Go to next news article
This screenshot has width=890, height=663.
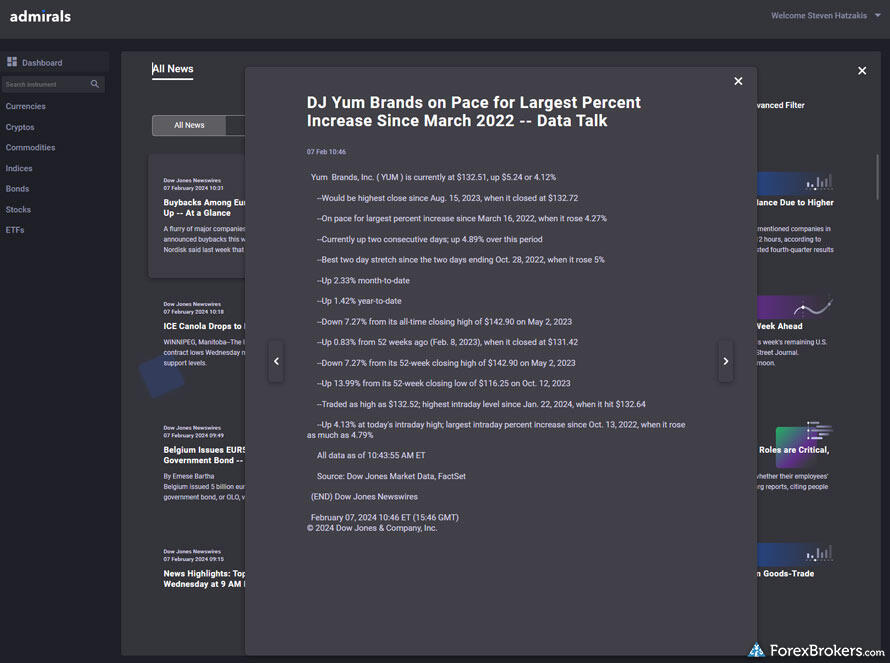tap(725, 361)
